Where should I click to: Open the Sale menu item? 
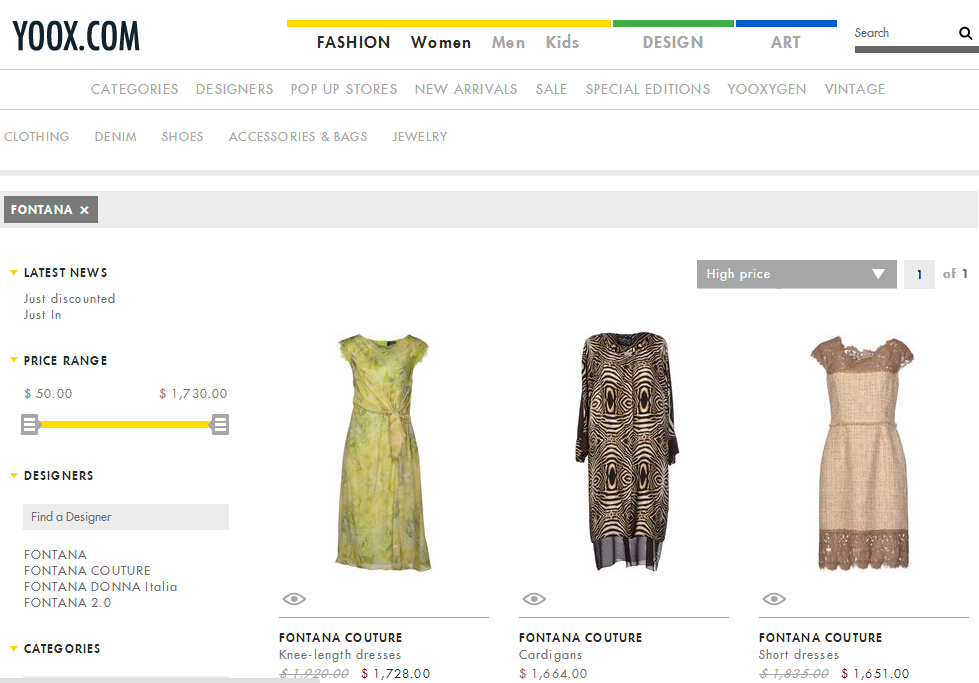[x=551, y=89]
